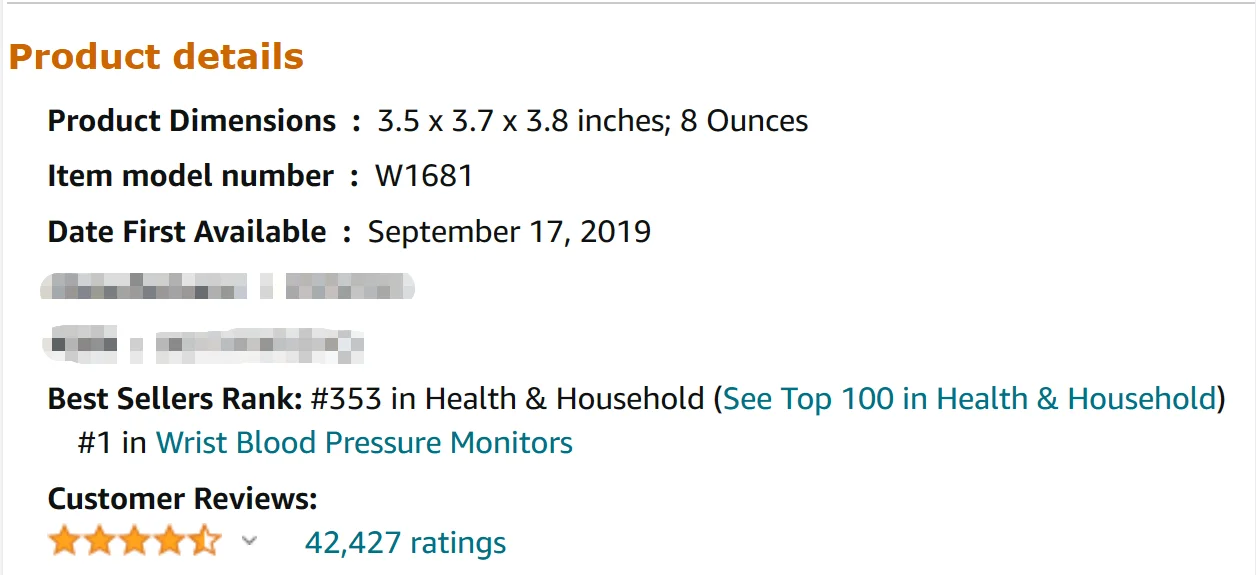Click the second blurred detail row
Viewport: 1256px width, 575px height.
(x=203, y=344)
